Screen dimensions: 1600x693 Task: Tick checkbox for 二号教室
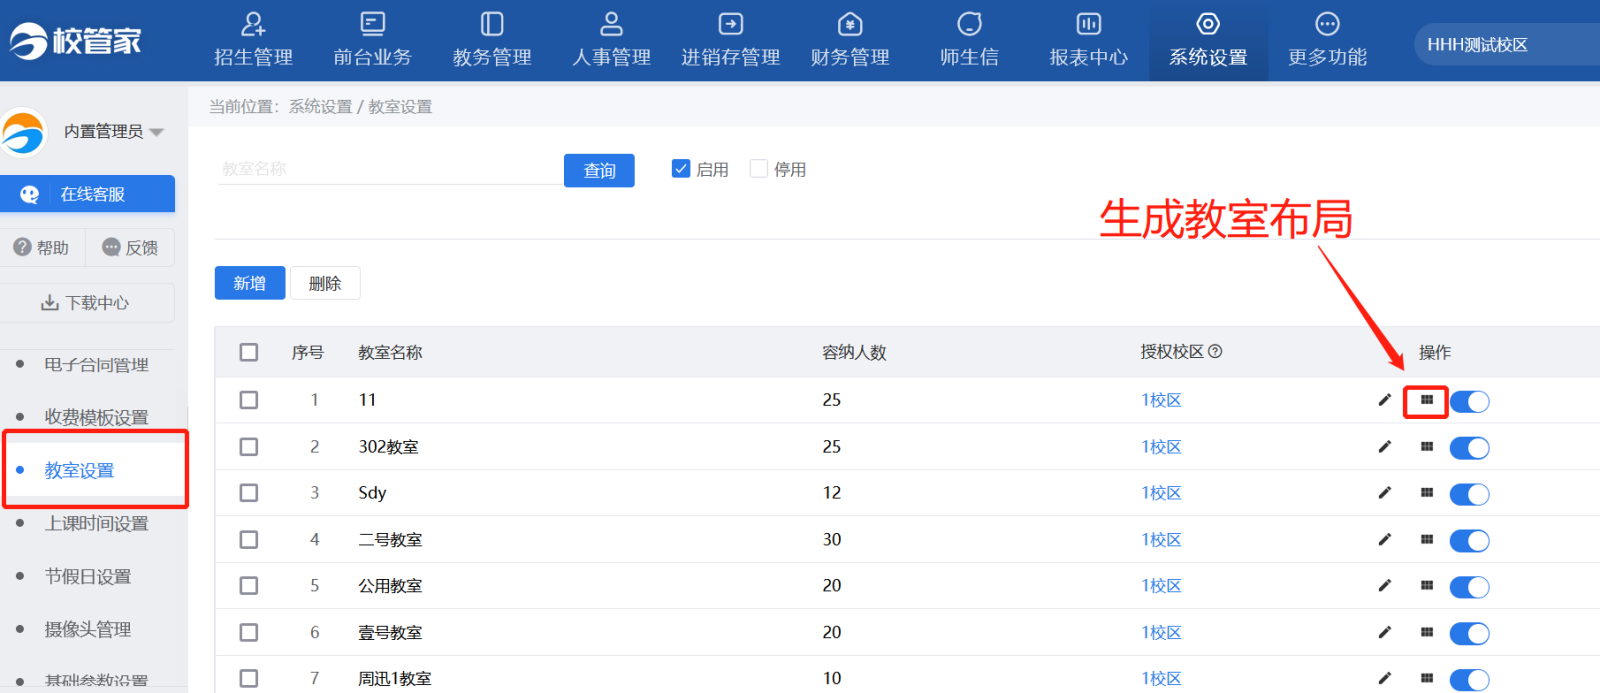coord(249,540)
